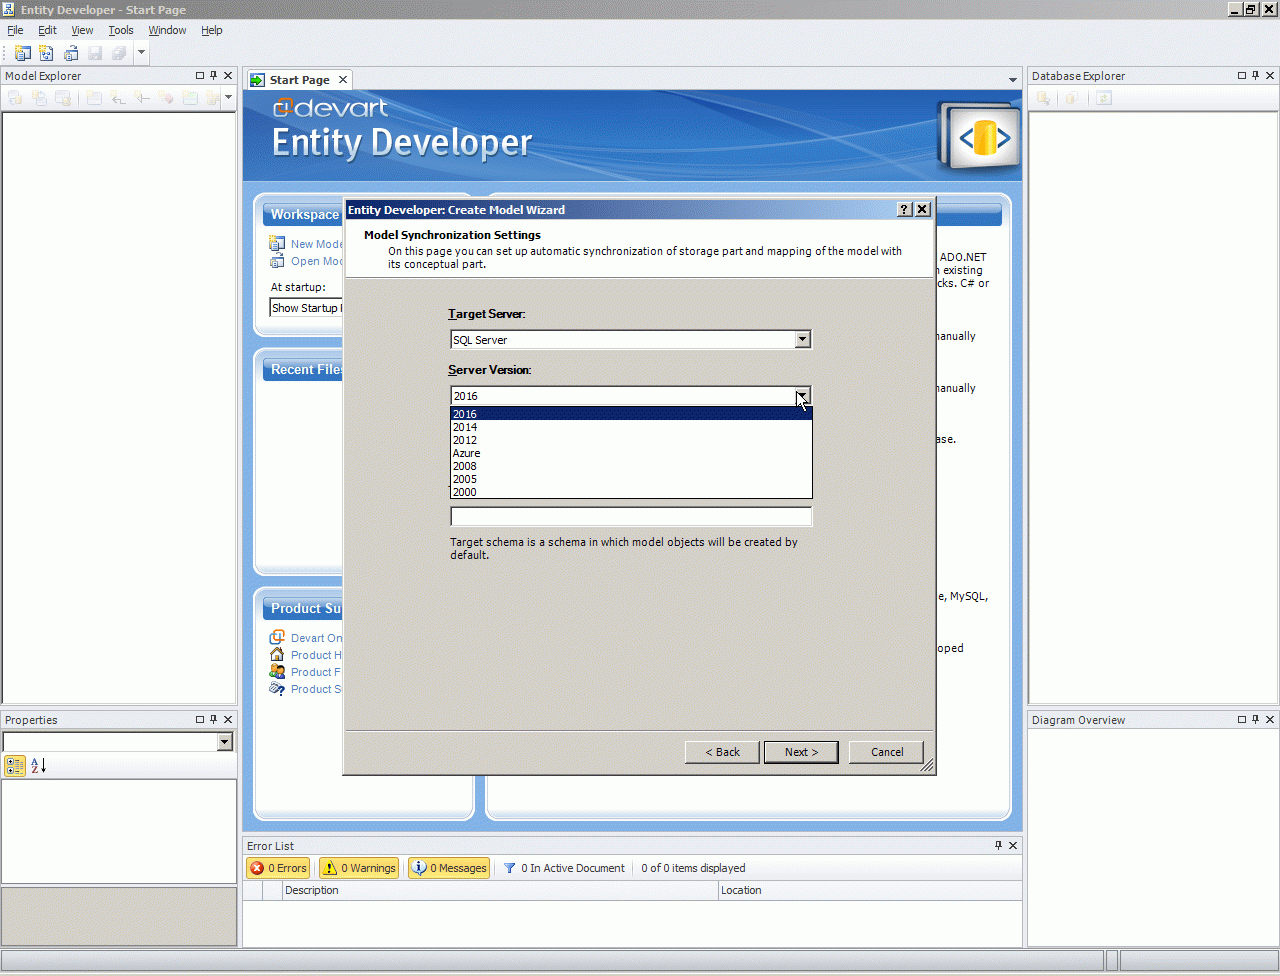Toggle the Properties panel auto-hide pin
Screen dimensions: 1280x976
214,720
